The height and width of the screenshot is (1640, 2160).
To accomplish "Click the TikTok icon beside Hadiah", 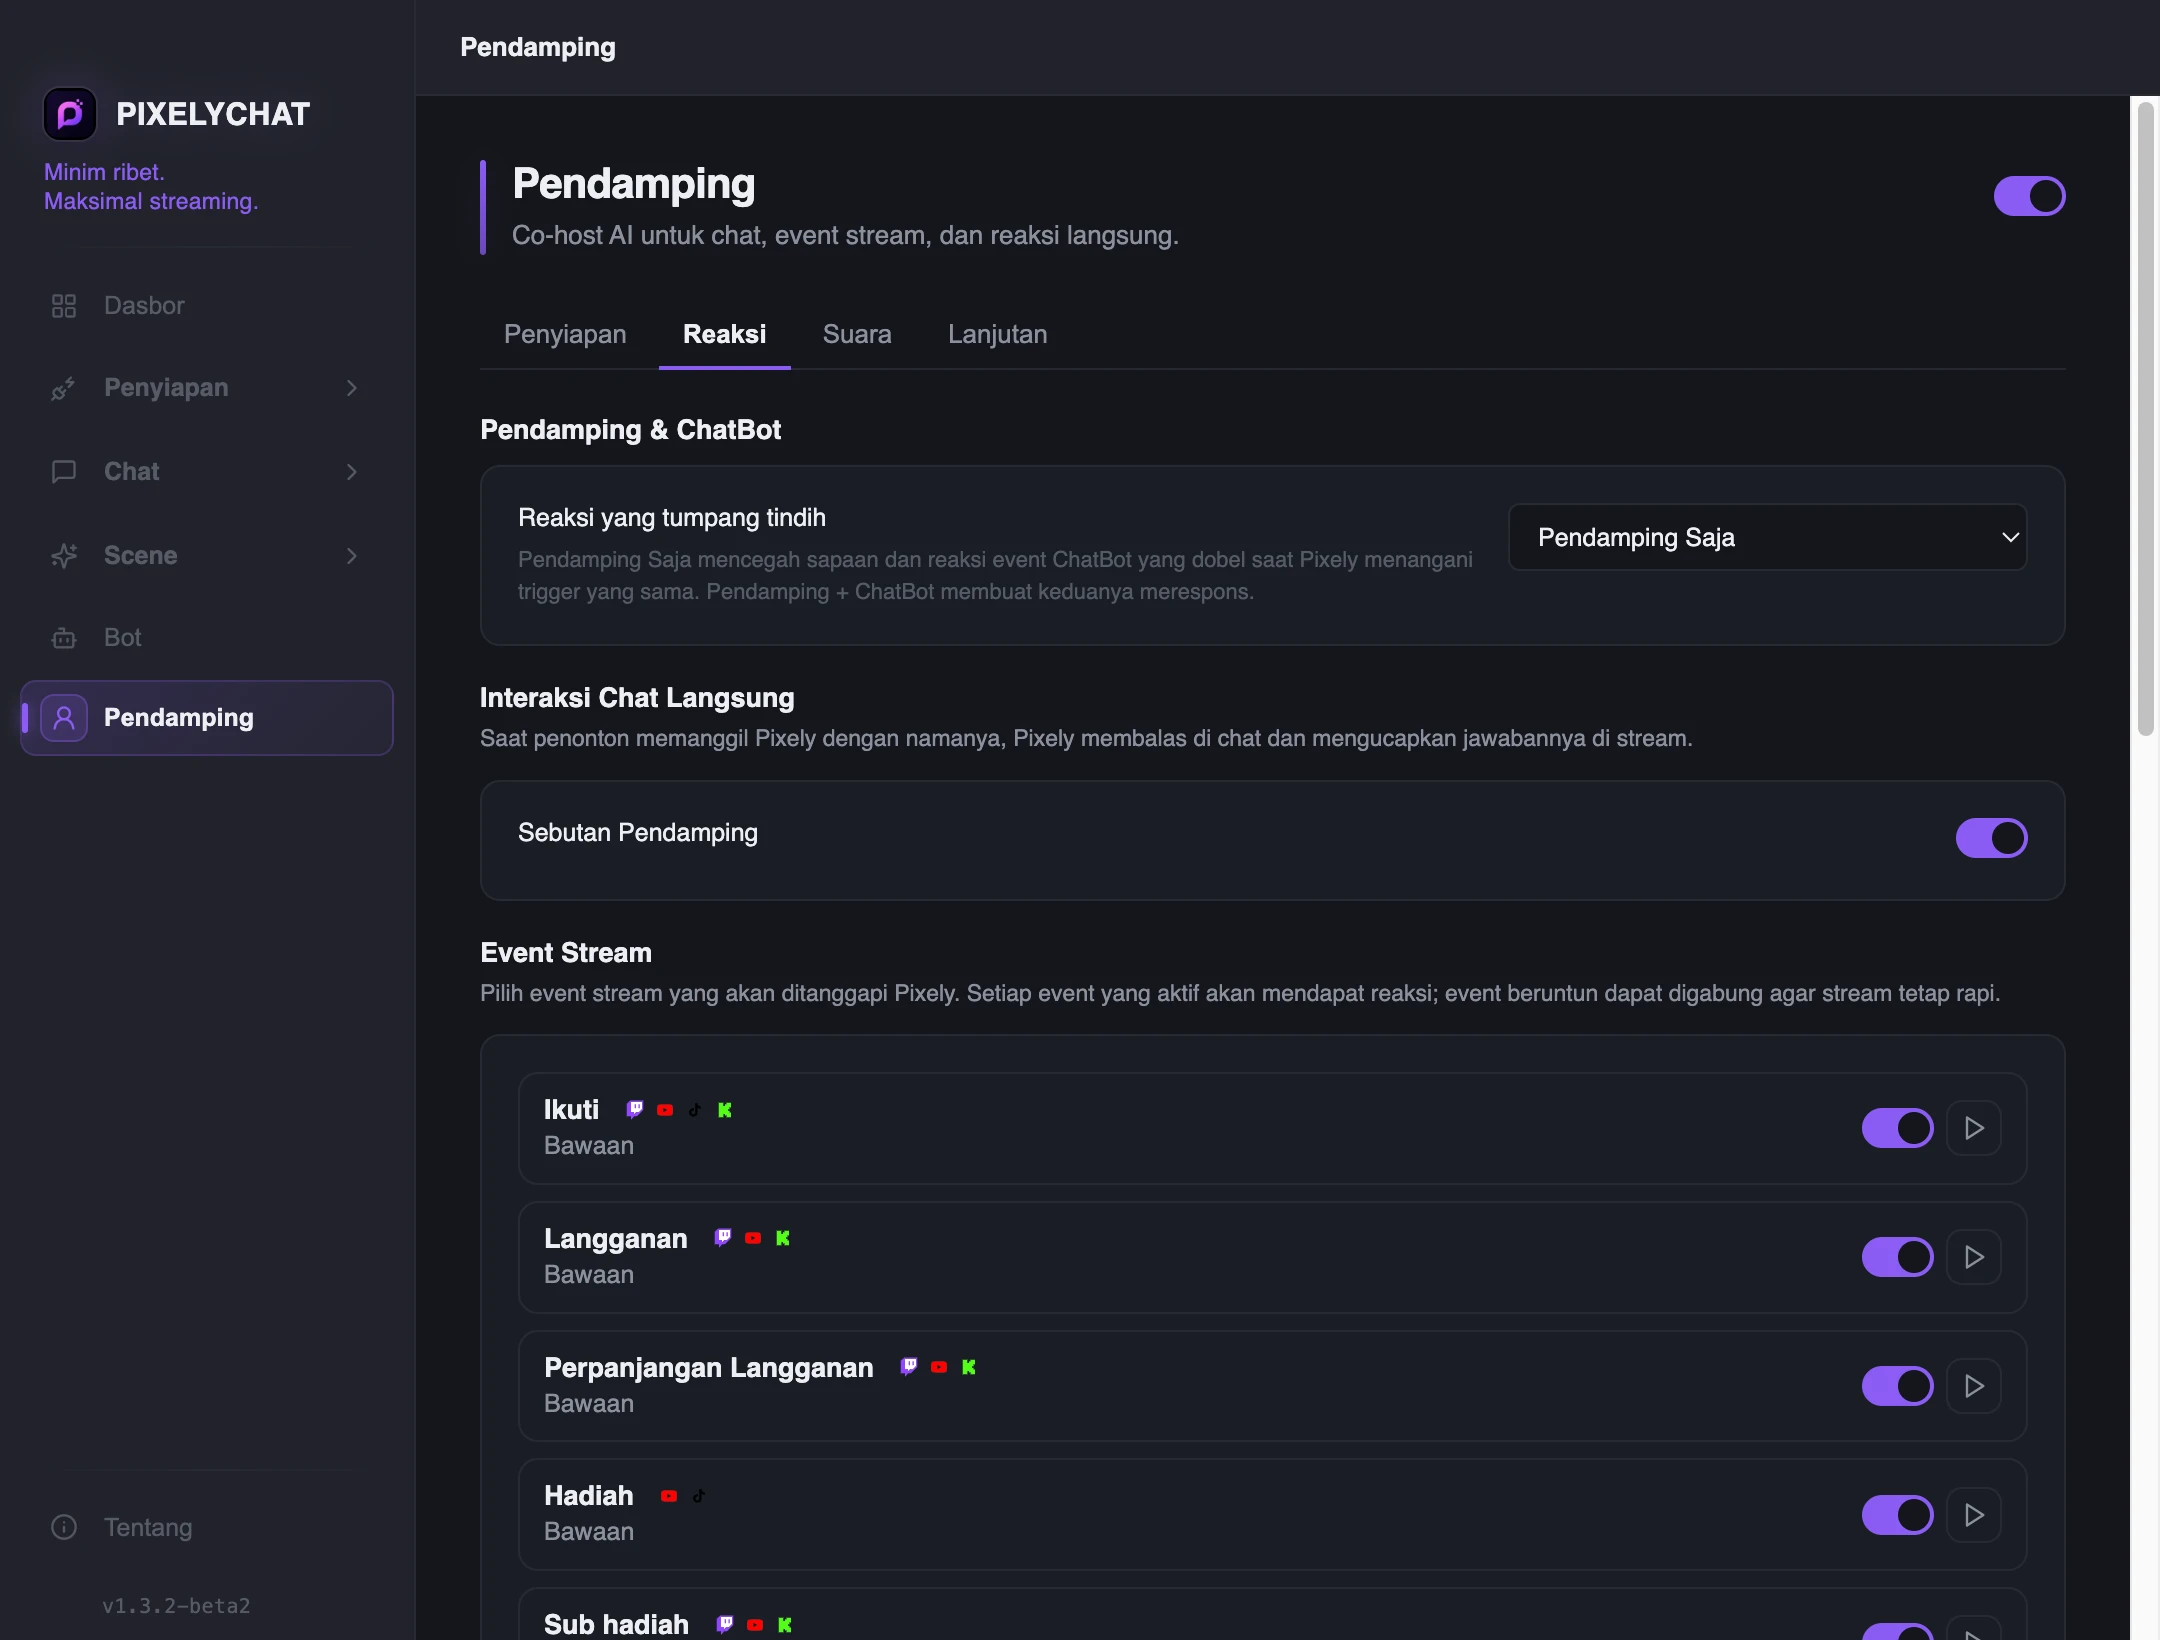I will [x=699, y=1496].
